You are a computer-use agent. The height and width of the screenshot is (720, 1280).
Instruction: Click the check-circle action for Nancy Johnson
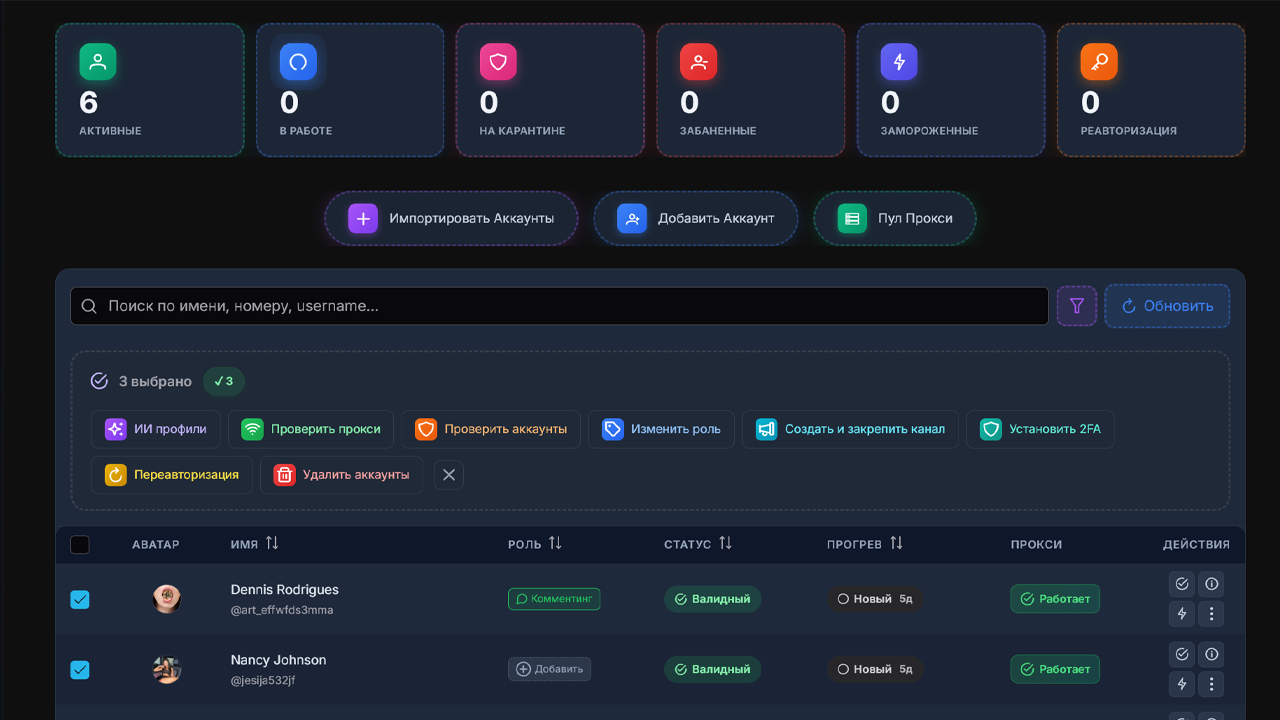point(1182,654)
